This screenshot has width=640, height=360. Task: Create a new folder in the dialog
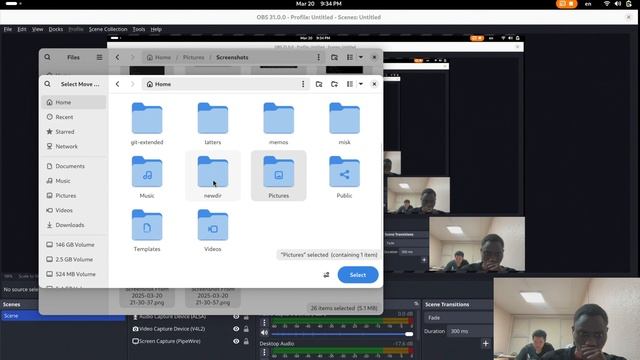pyautogui.click(x=334, y=84)
